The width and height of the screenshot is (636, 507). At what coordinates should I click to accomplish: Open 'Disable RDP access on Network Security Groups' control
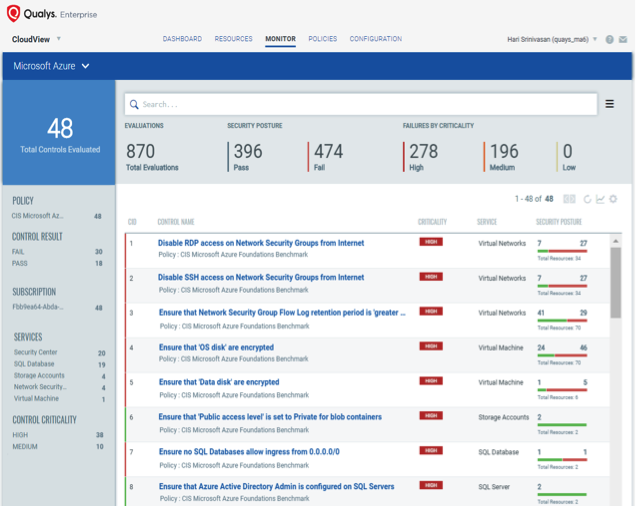coord(260,243)
